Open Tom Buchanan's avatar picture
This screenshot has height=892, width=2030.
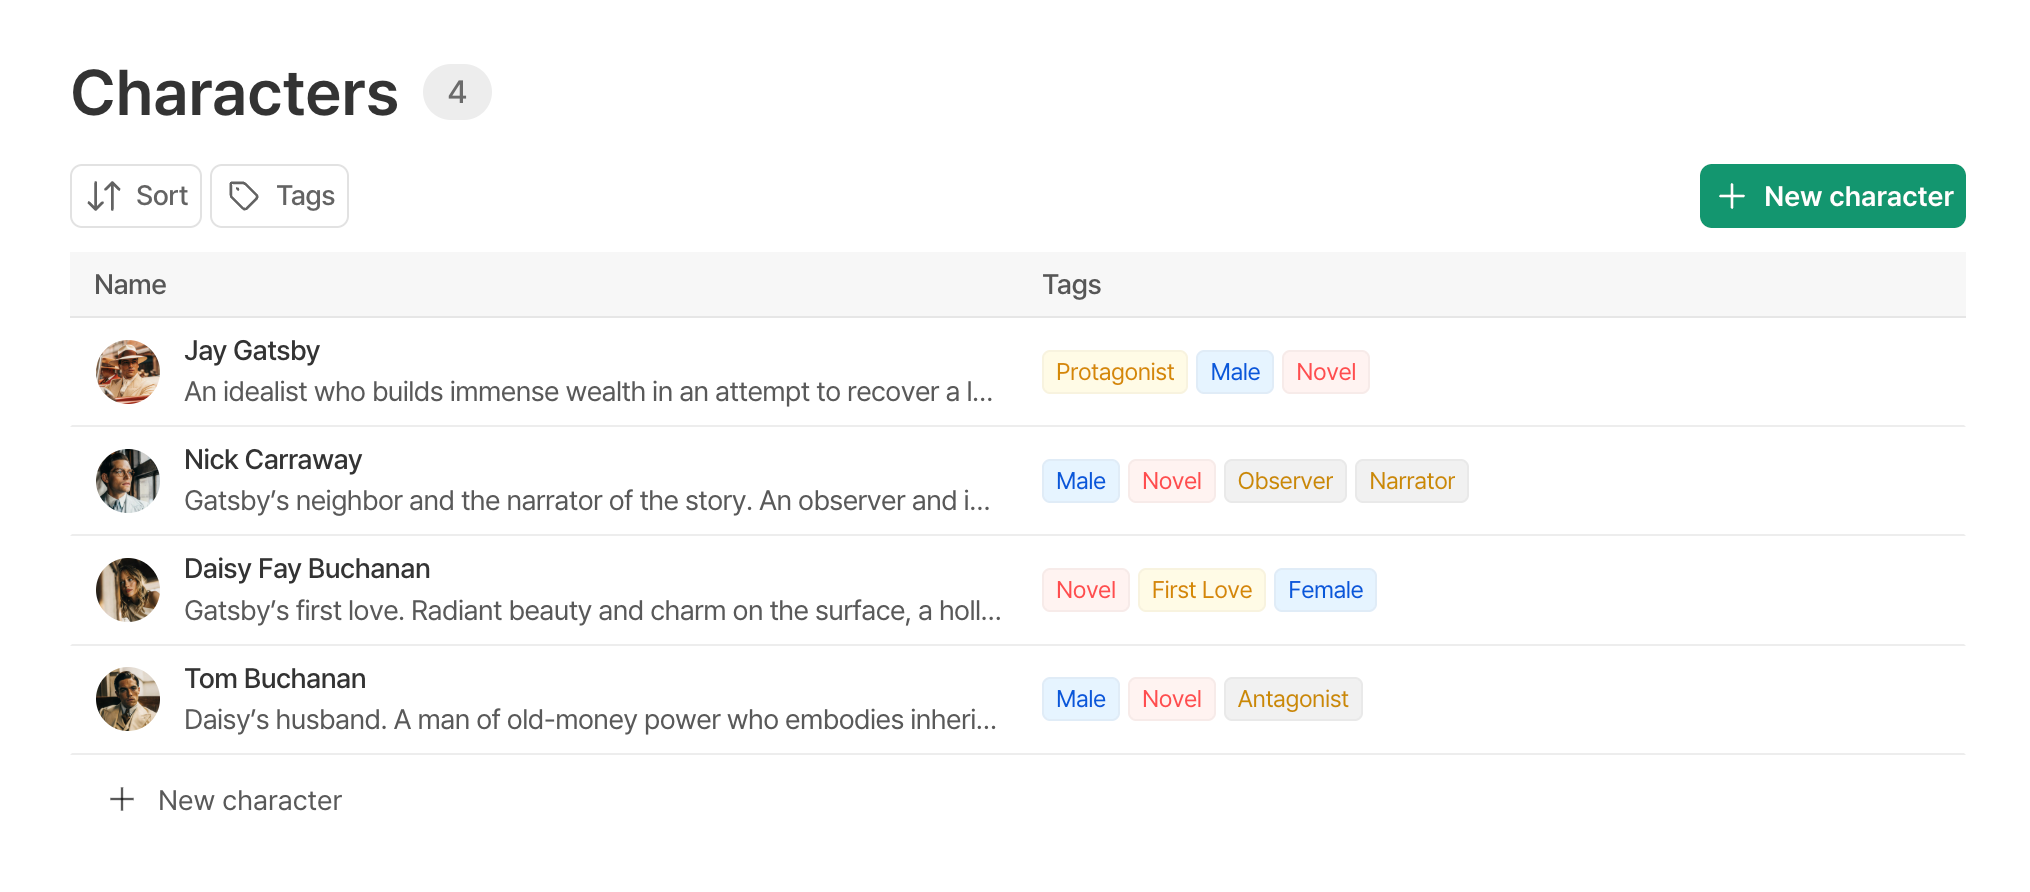(x=128, y=699)
